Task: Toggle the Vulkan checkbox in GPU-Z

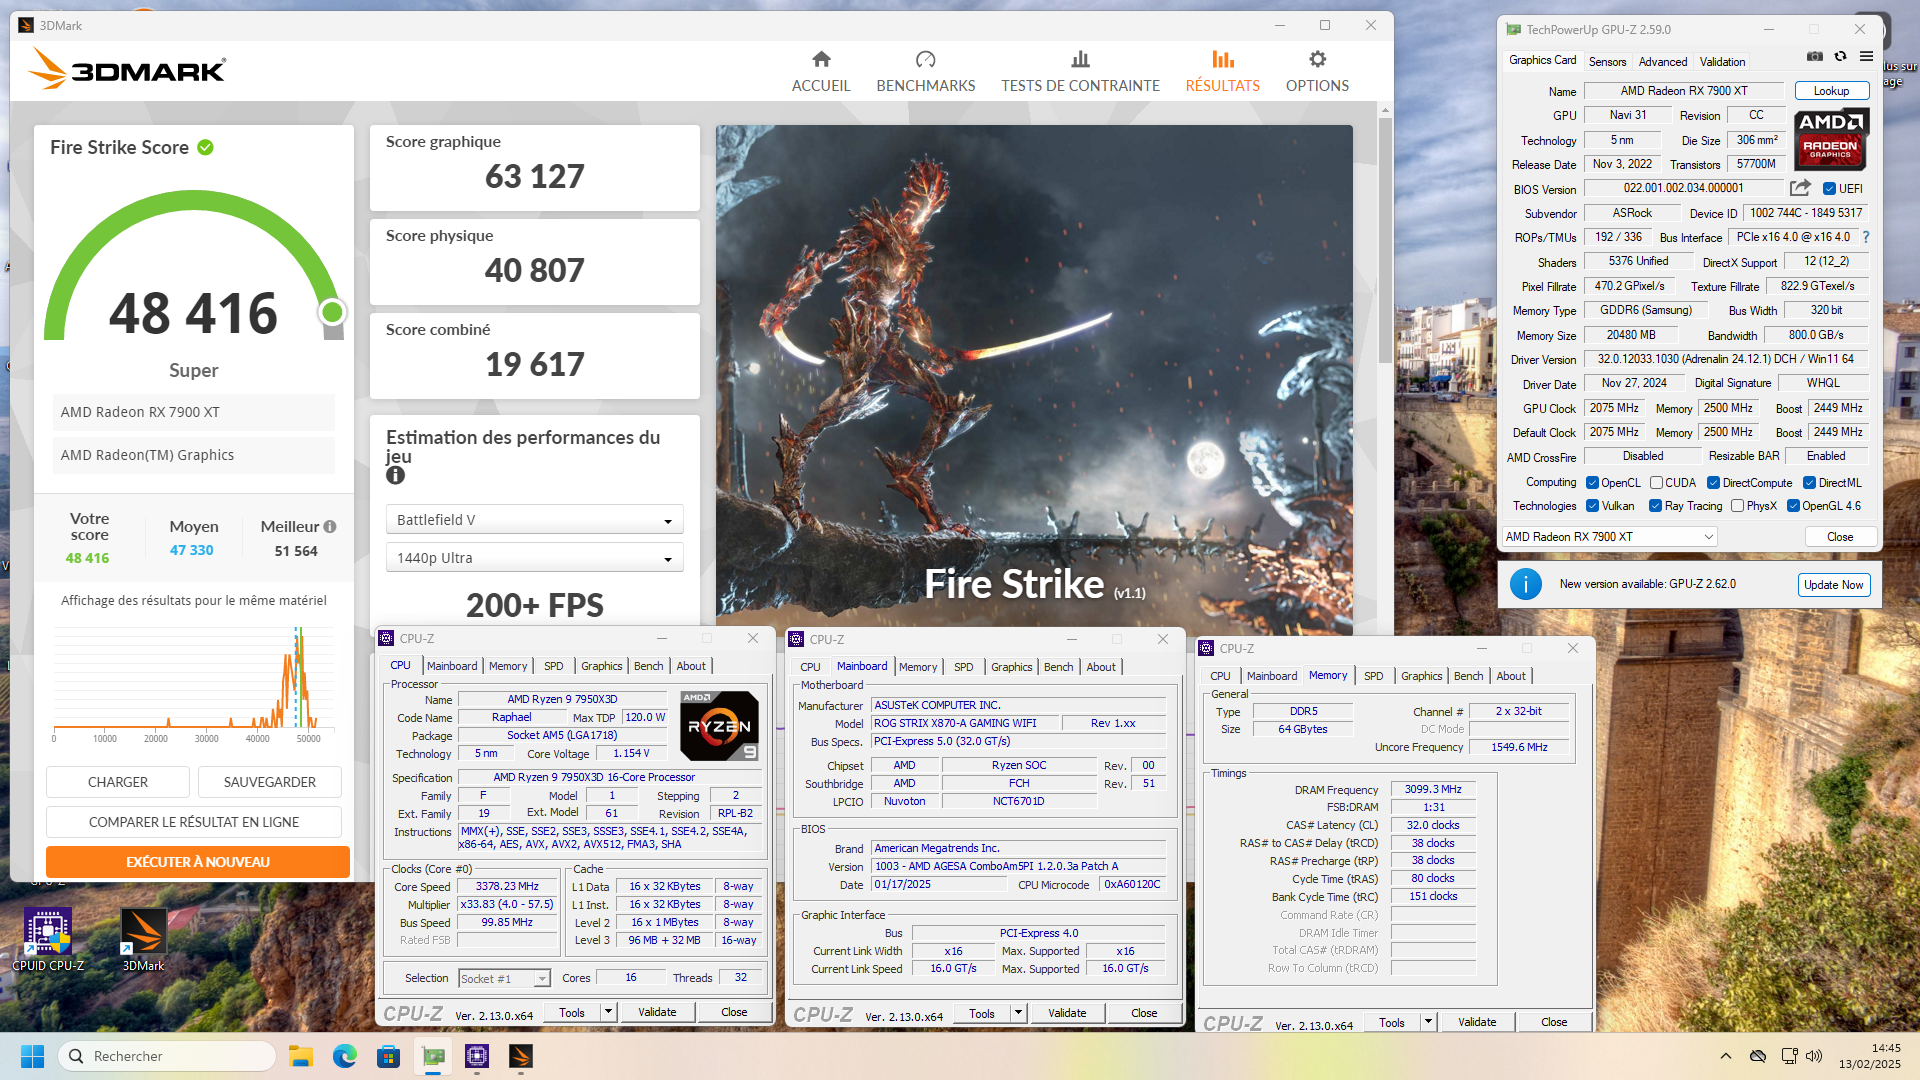Action: pos(1592,506)
